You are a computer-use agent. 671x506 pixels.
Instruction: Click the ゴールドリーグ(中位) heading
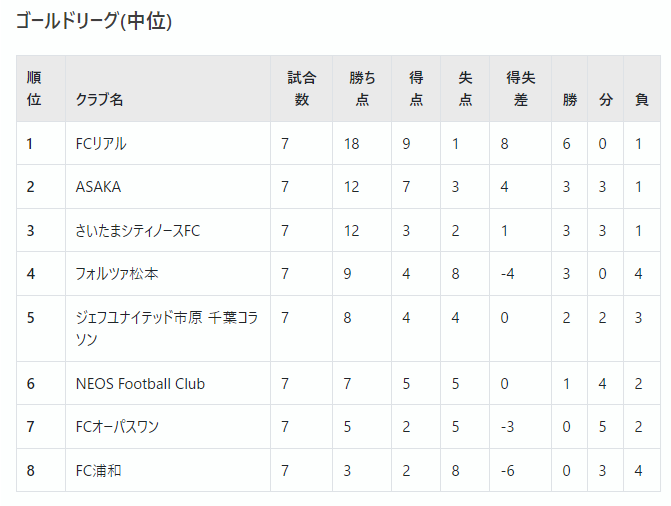pos(94,21)
